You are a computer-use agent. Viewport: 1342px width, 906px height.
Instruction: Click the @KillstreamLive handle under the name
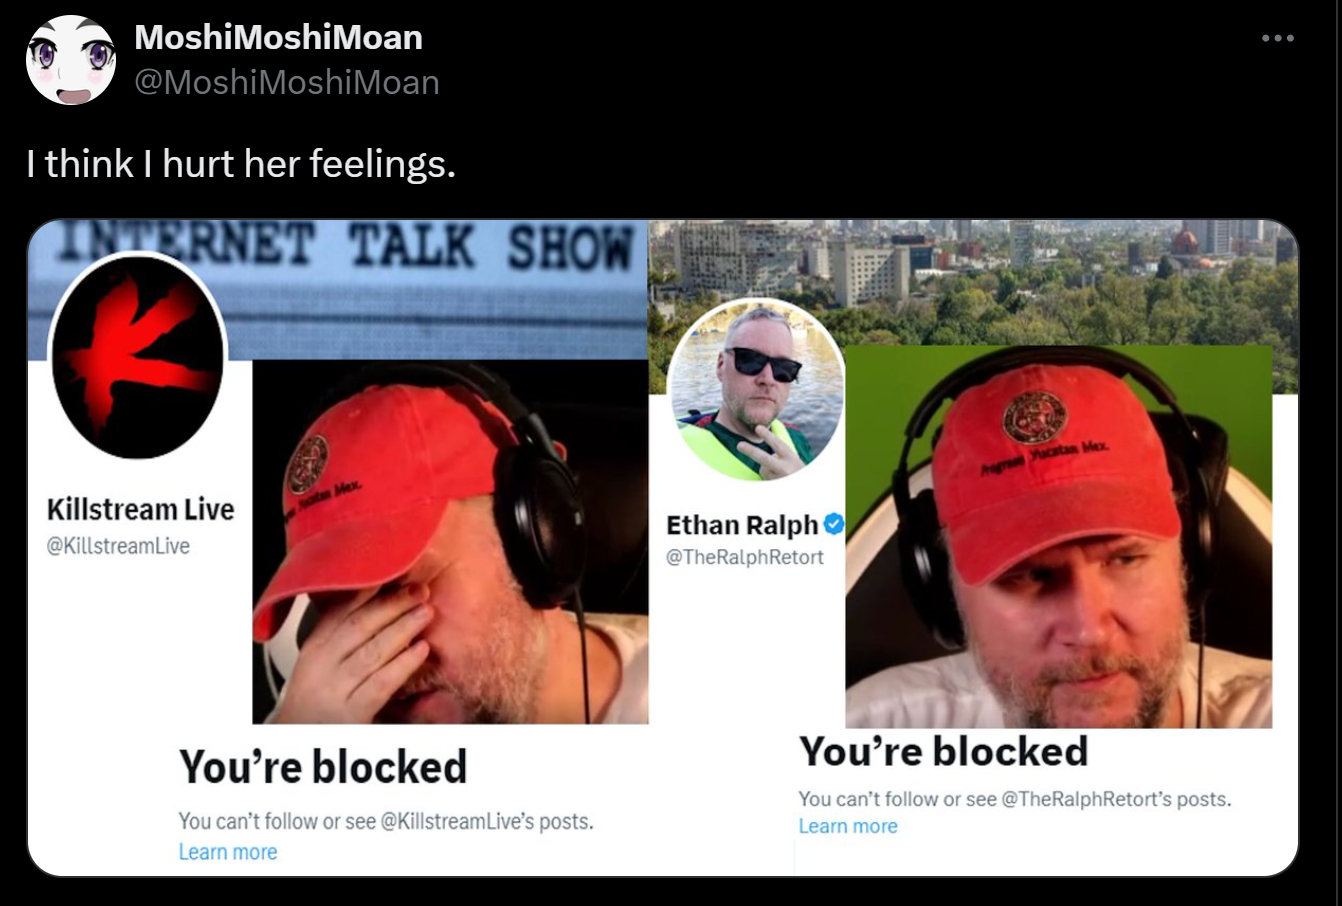click(118, 546)
